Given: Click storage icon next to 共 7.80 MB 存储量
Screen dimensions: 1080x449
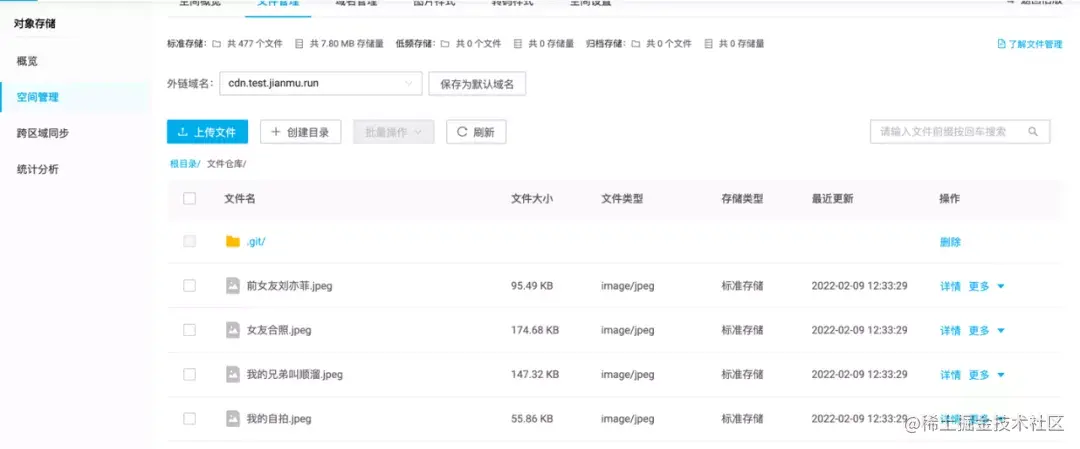Looking at the screenshot, I should 299,43.
